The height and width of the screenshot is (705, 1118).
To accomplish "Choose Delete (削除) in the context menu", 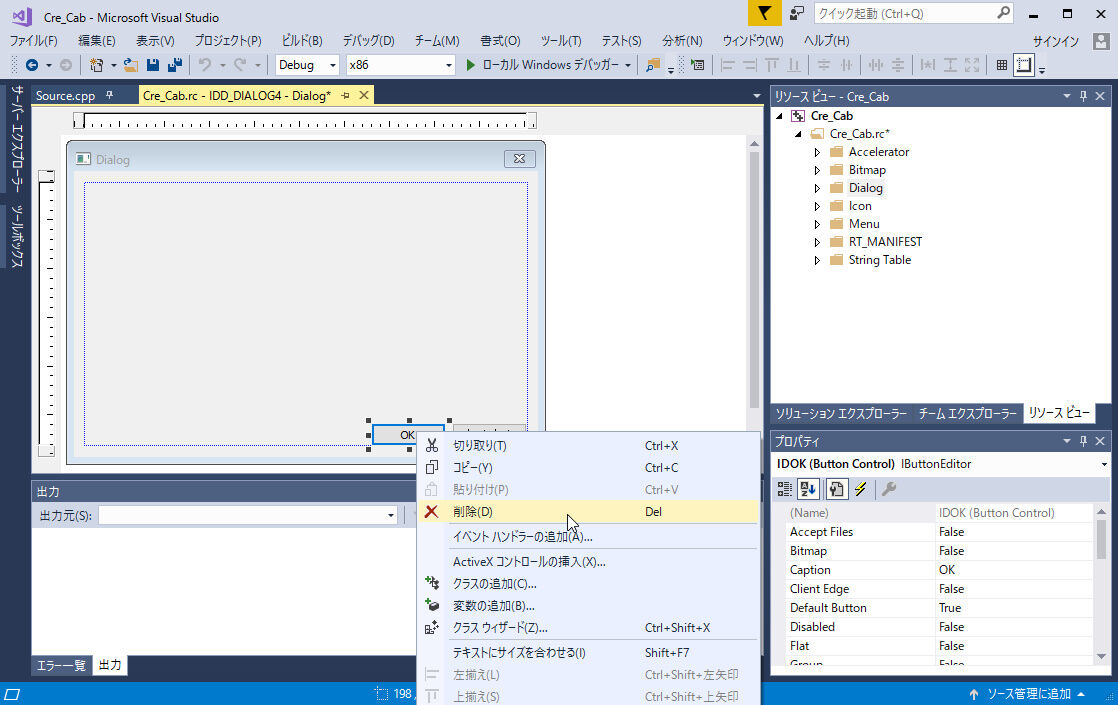I will tap(589, 512).
